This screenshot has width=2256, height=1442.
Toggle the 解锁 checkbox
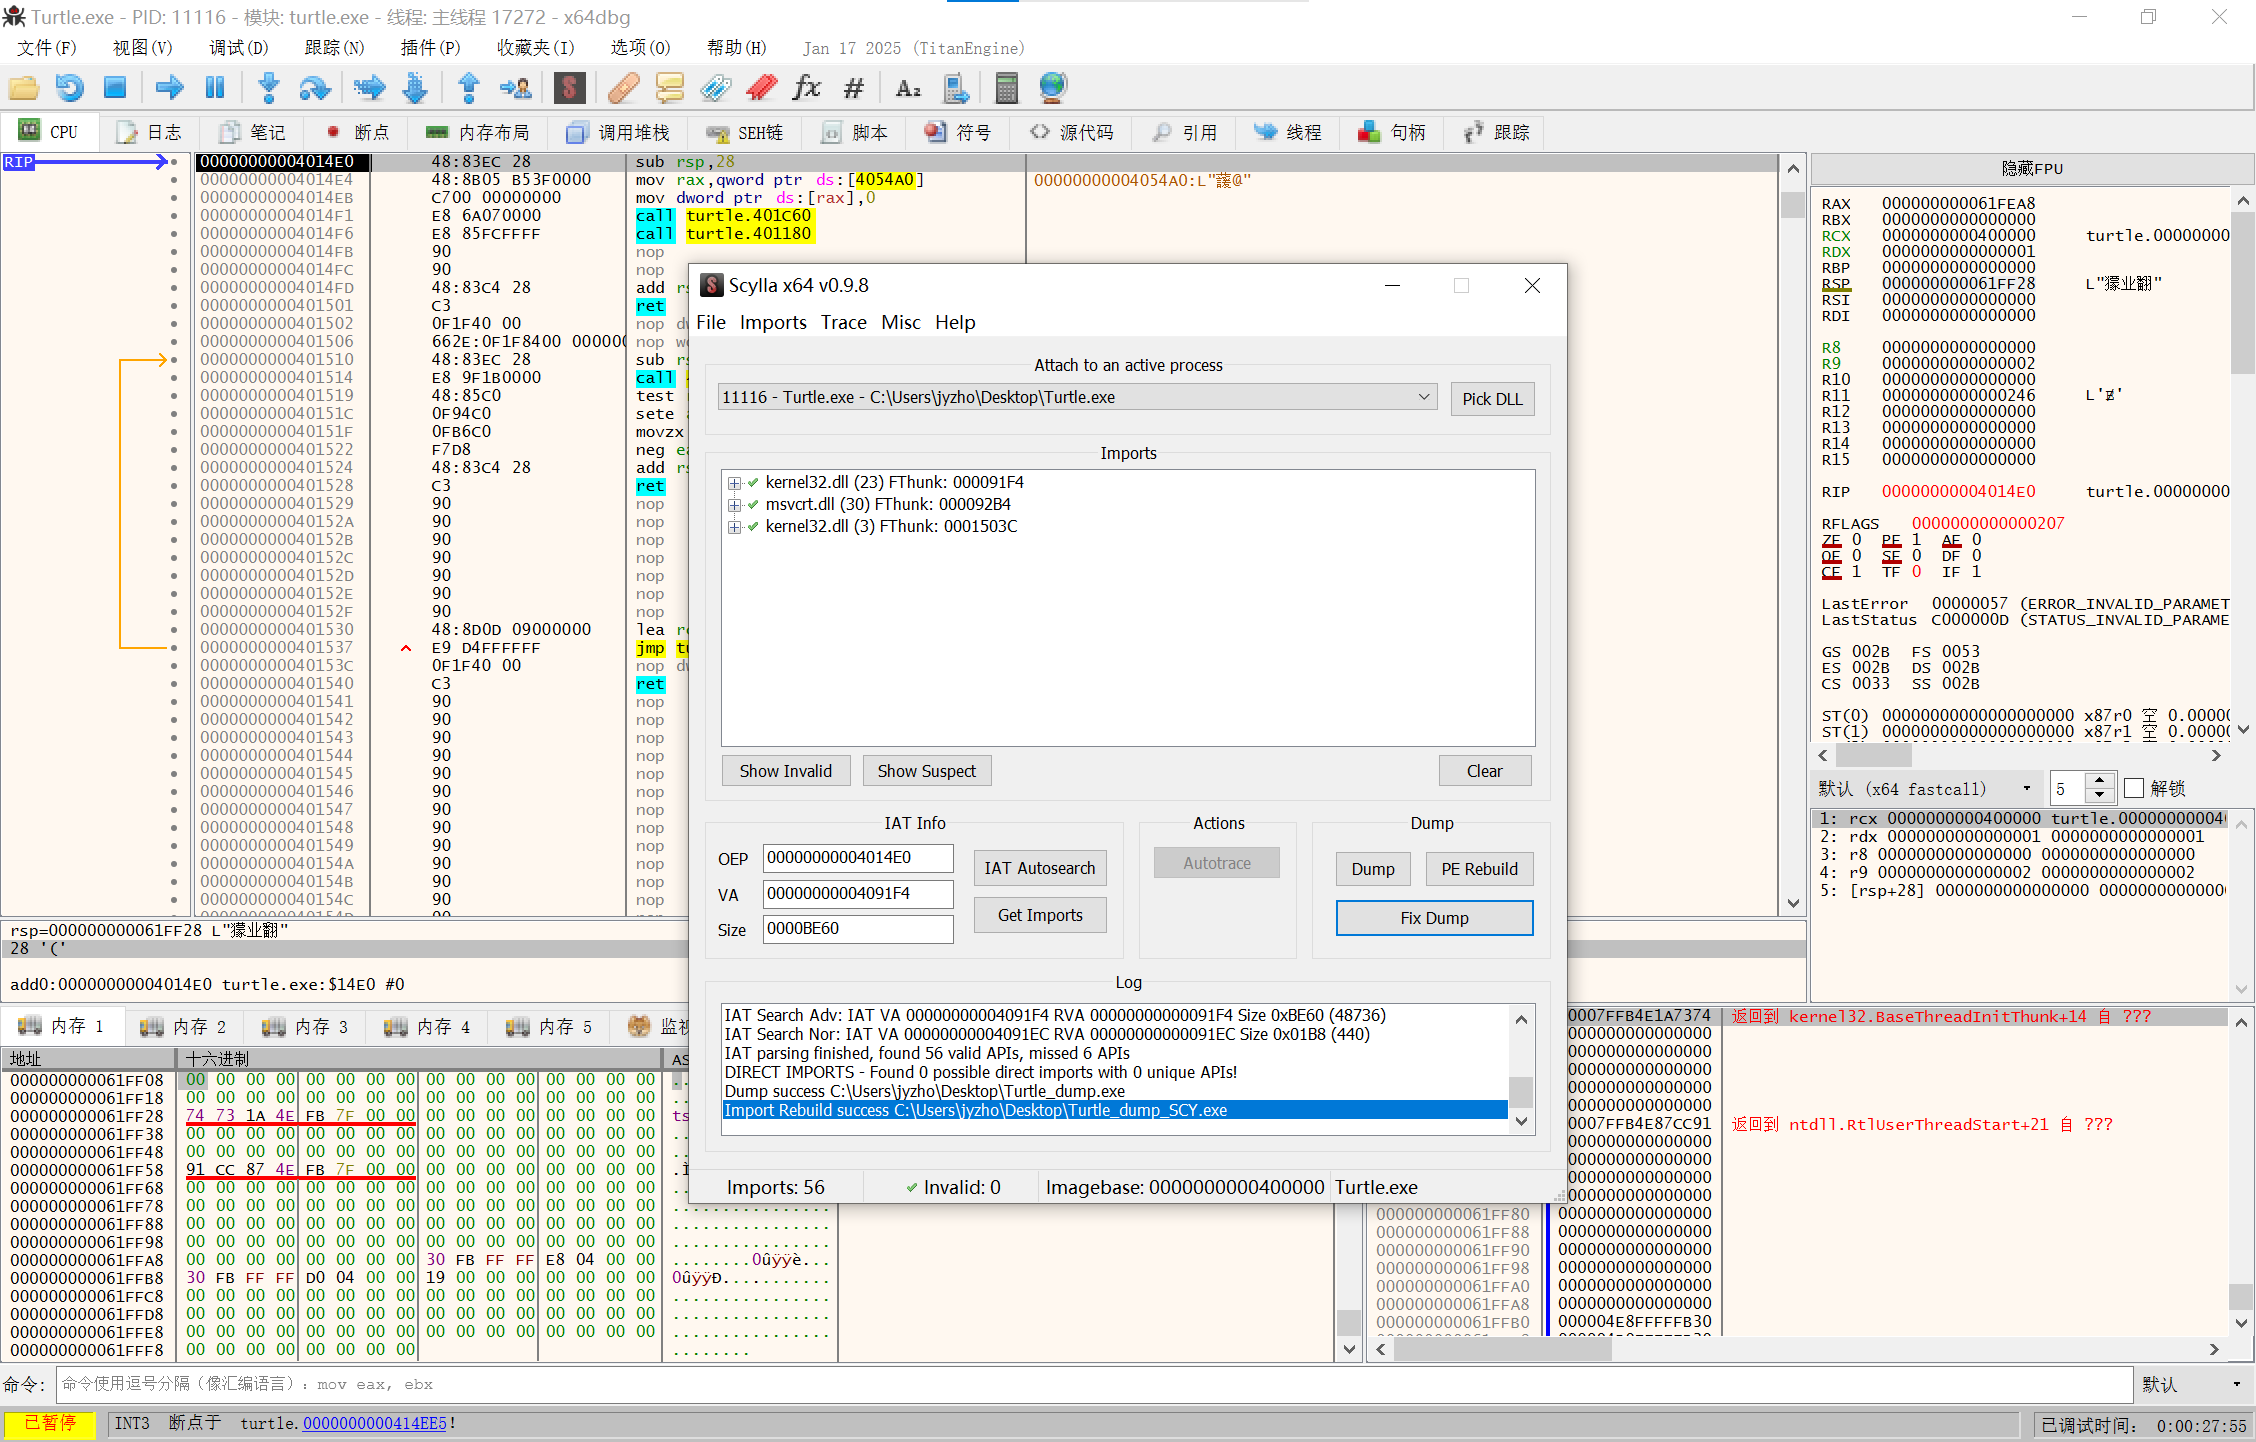click(x=2134, y=788)
